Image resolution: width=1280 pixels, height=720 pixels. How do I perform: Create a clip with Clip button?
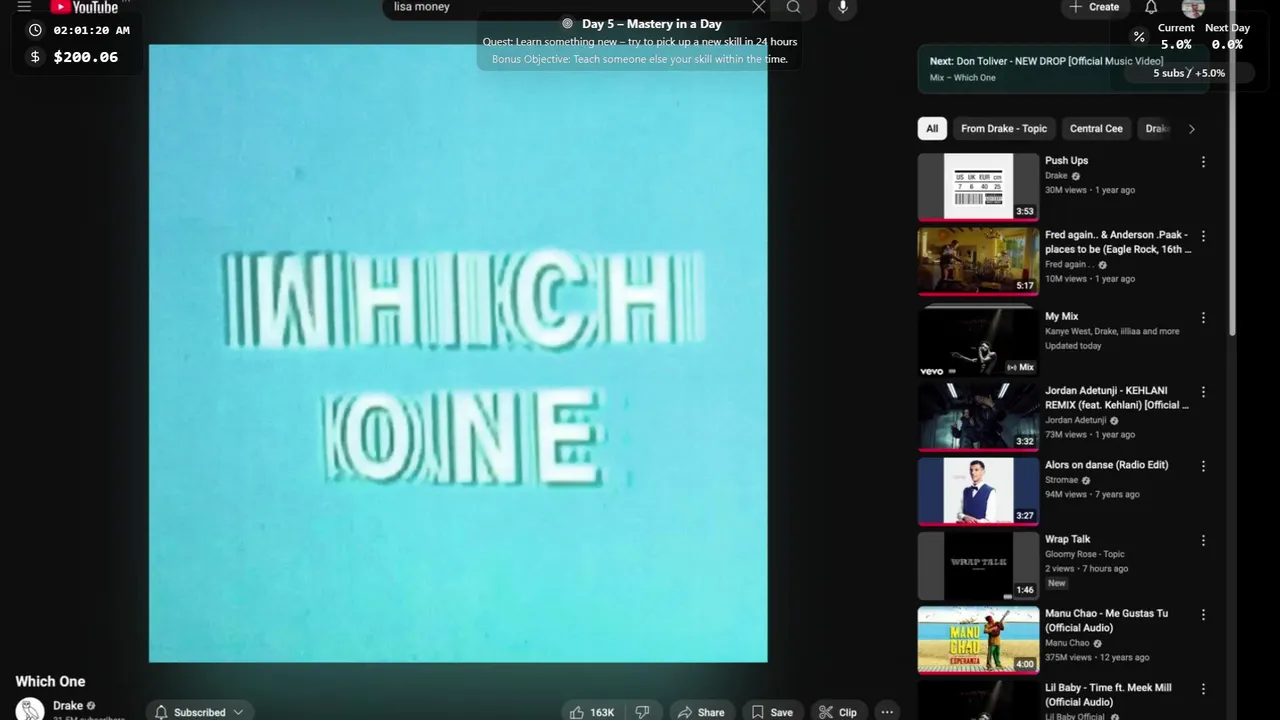(x=838, y=712)
